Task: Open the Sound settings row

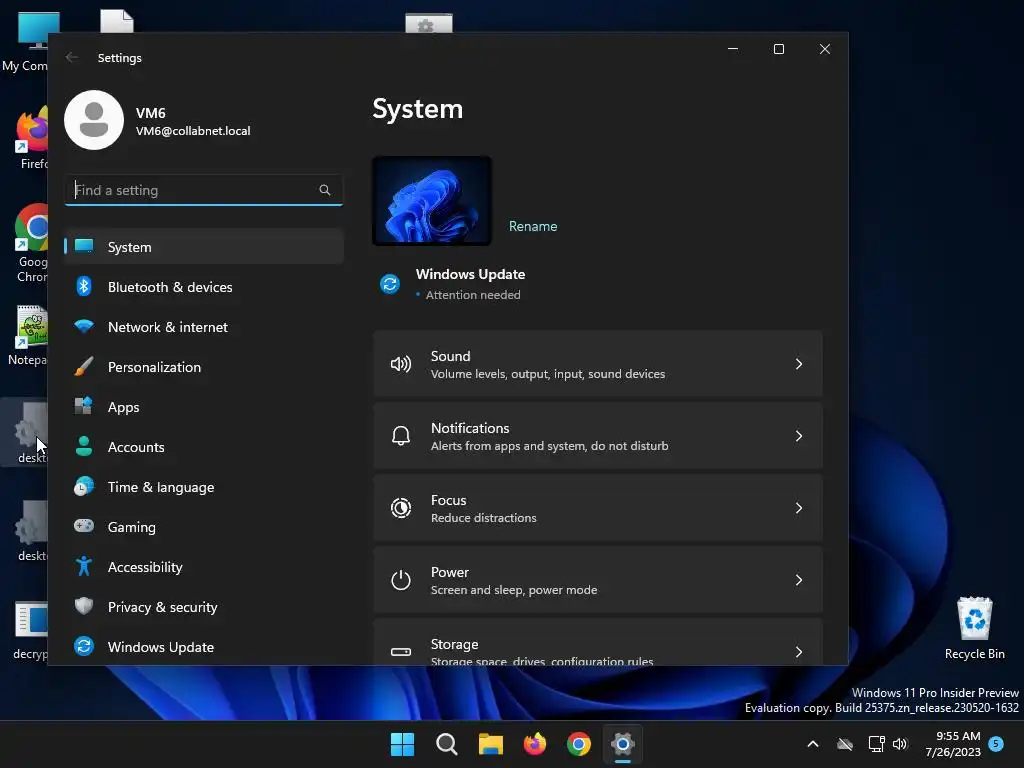Action: 598,364
